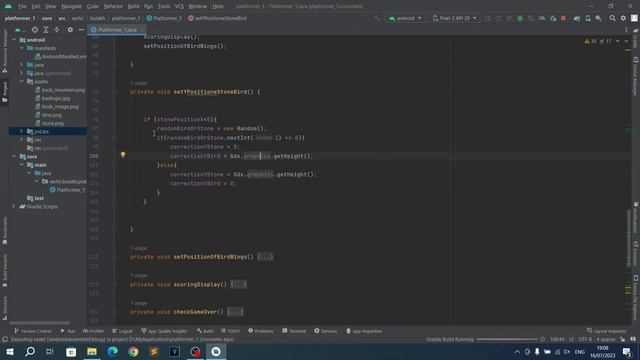Click the Search Everywhere magnifier icon

coord(612,18)
